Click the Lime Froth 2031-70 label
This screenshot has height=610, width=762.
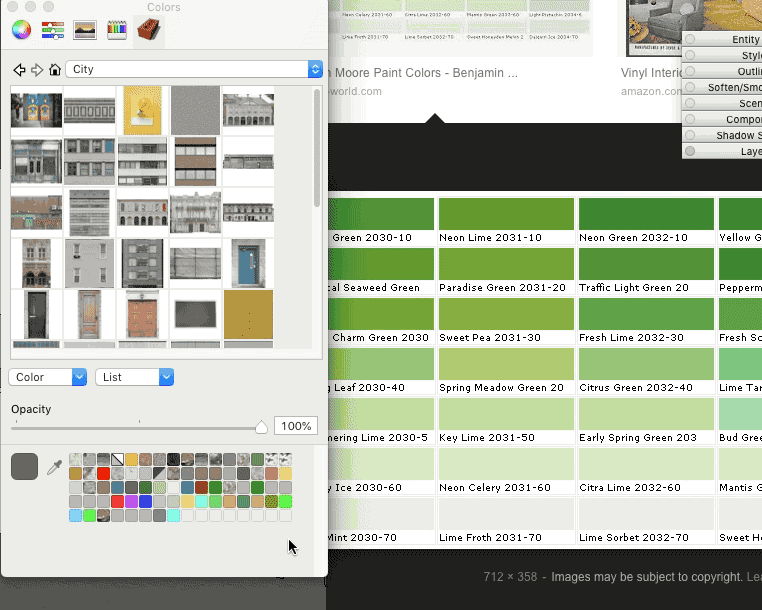pos(490,538)
